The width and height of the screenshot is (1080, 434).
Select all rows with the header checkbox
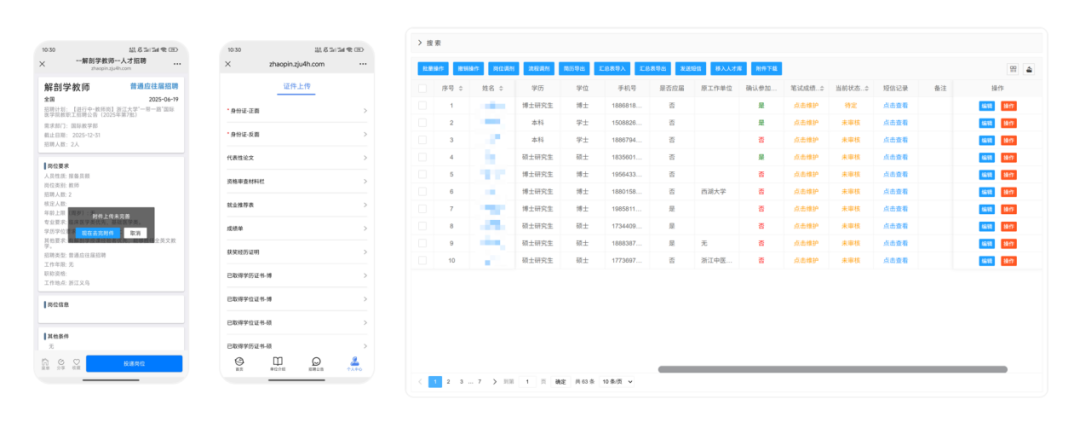[x=422, y=88]
